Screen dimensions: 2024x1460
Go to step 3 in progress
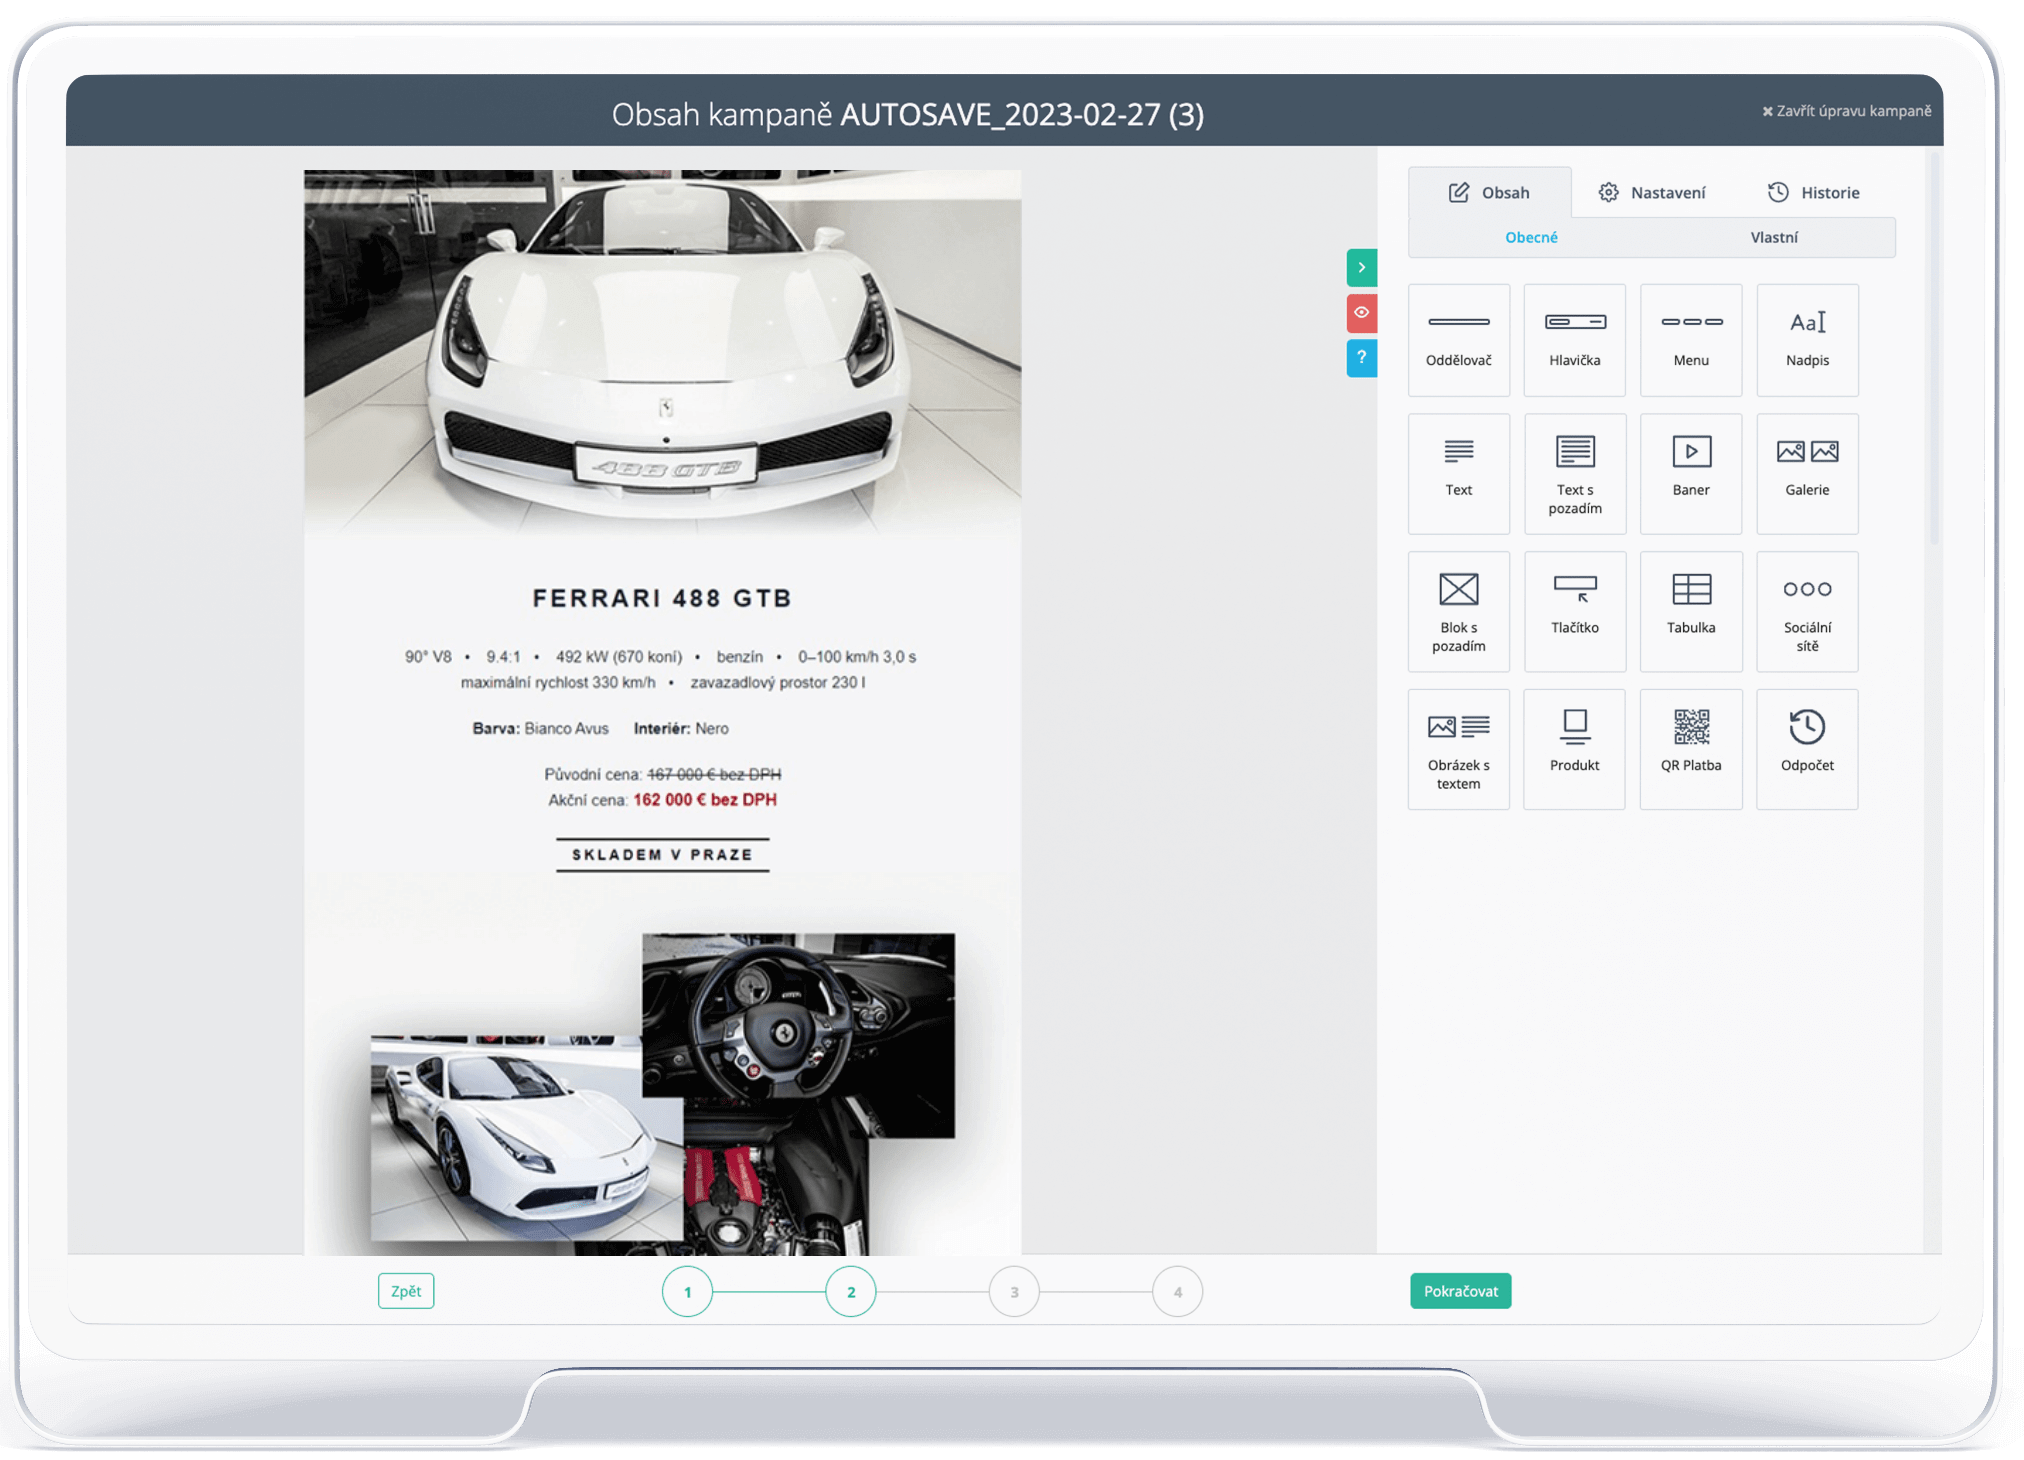pos(1014,1292)
